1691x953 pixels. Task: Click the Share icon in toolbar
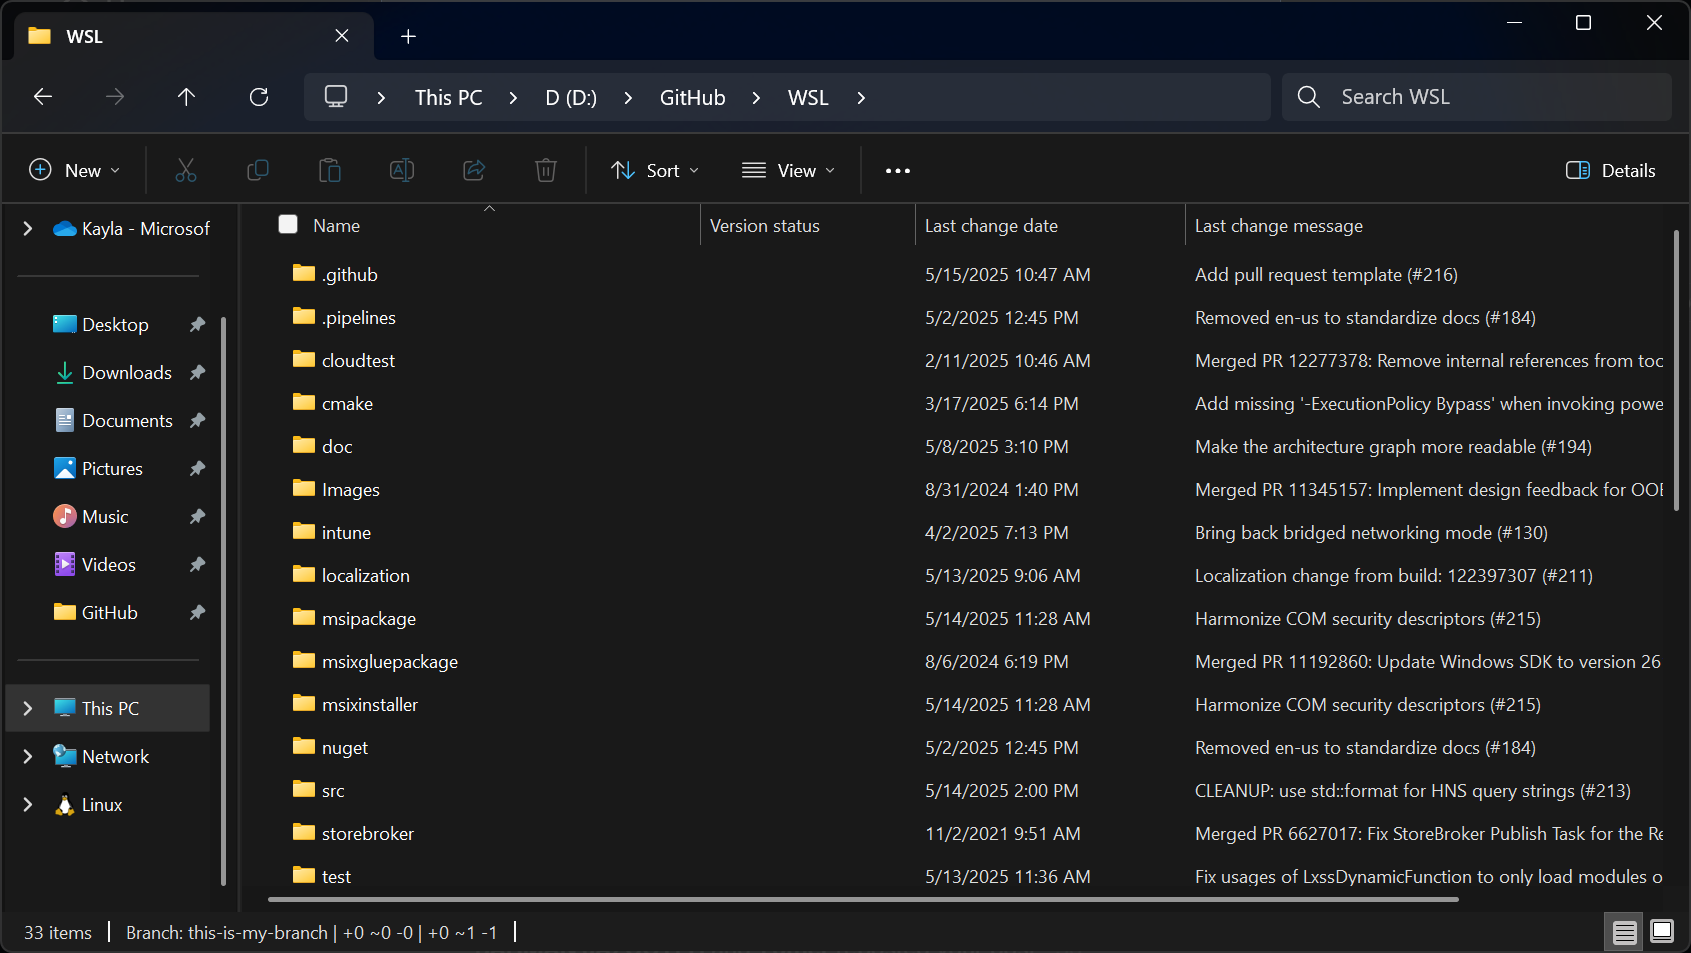pos(474,171)
